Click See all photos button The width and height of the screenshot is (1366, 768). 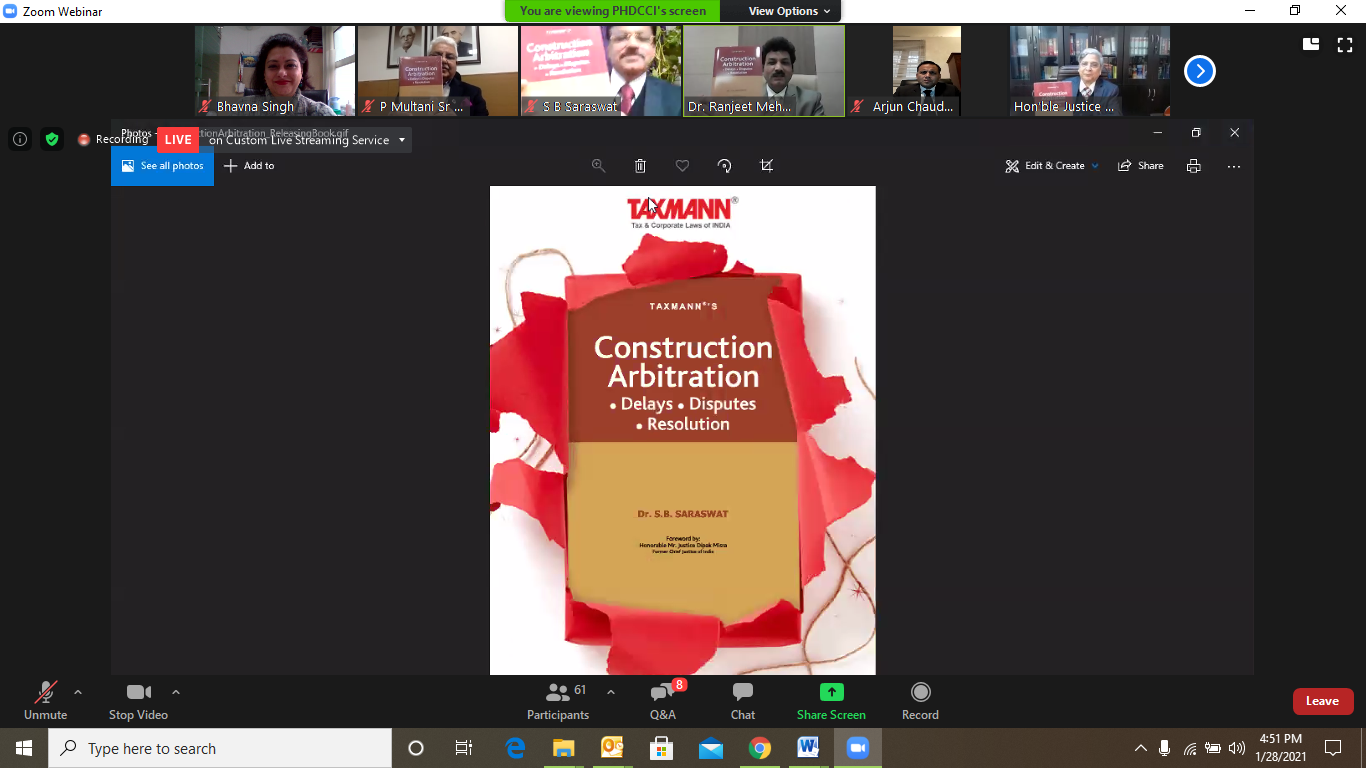[x=162, y=166]
